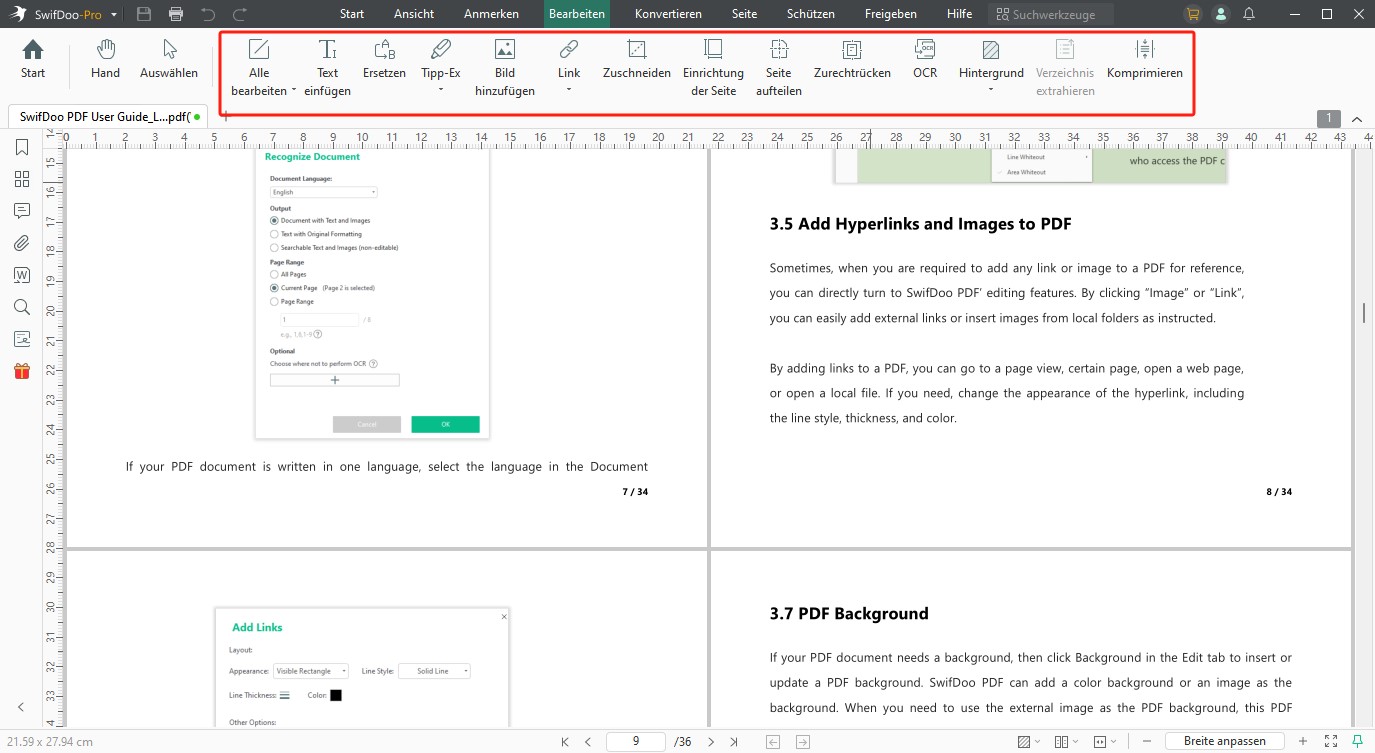The height and width of the screenshot is (753, 1375).
Task: Activate the Auswählen pointer tool
Action: tap(169, 60)
